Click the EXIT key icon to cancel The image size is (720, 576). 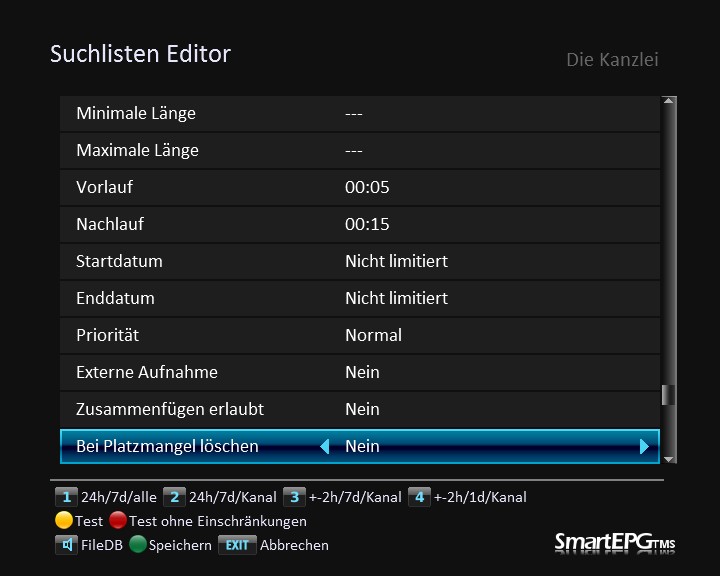coord(237,545)
